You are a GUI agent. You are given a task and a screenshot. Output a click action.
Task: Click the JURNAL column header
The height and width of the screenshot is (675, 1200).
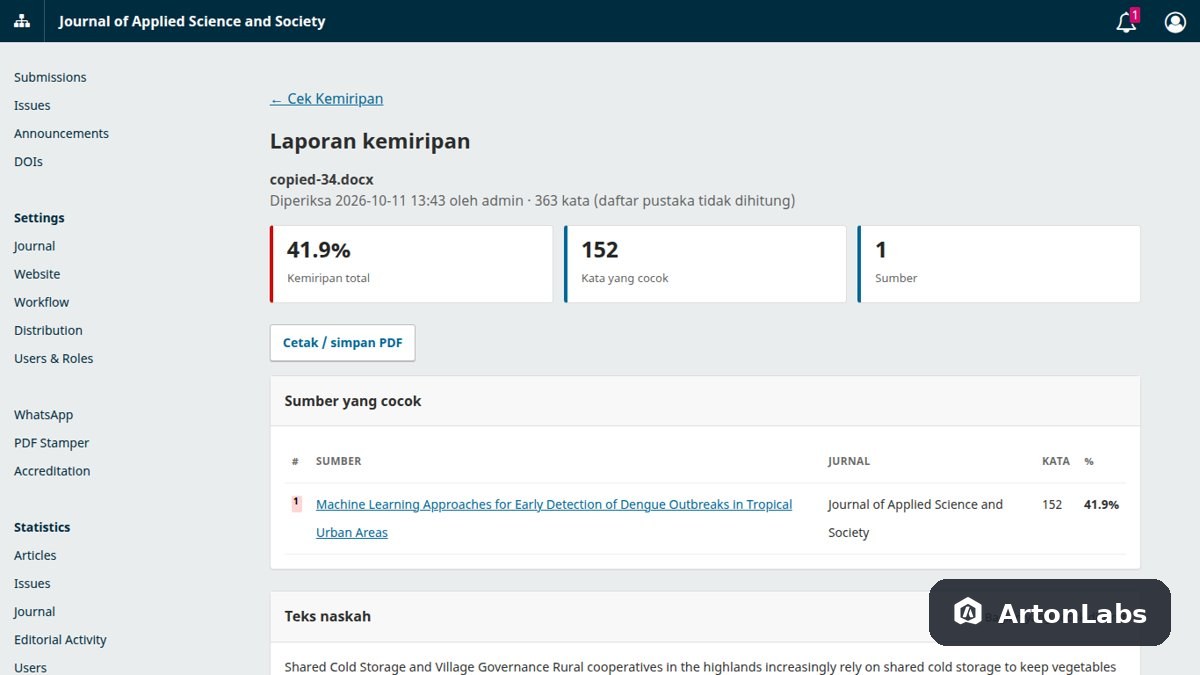[x=849, y=461]
